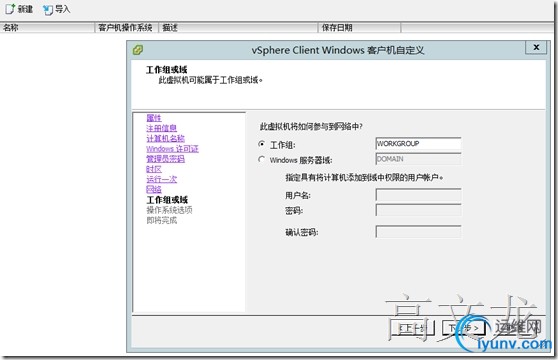Click the DOMAIN text field
The image size is (558, 360).
pos(418,159)
